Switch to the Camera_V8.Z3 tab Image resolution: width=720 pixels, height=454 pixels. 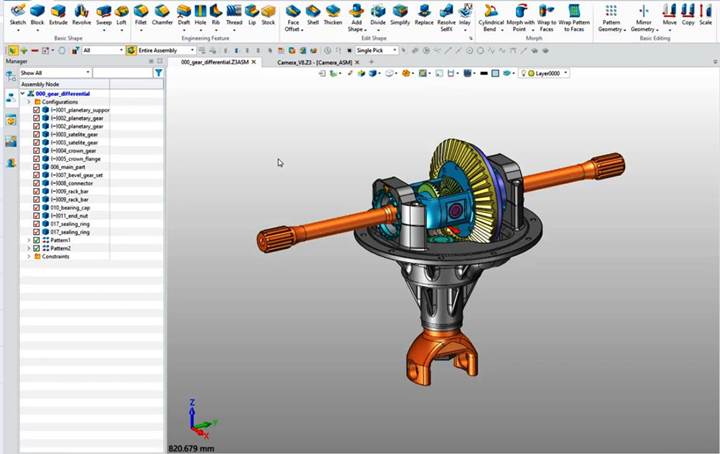click(315, 62)
